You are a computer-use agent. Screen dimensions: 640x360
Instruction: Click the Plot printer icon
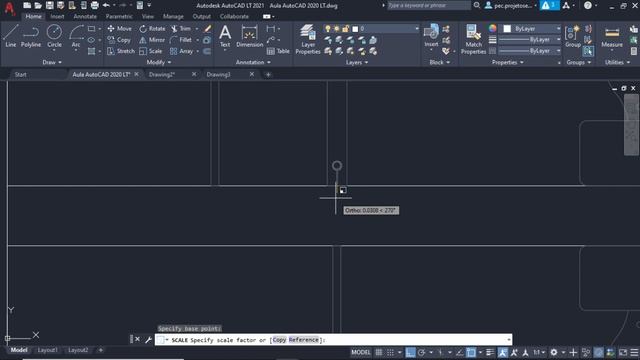point(95,5)
